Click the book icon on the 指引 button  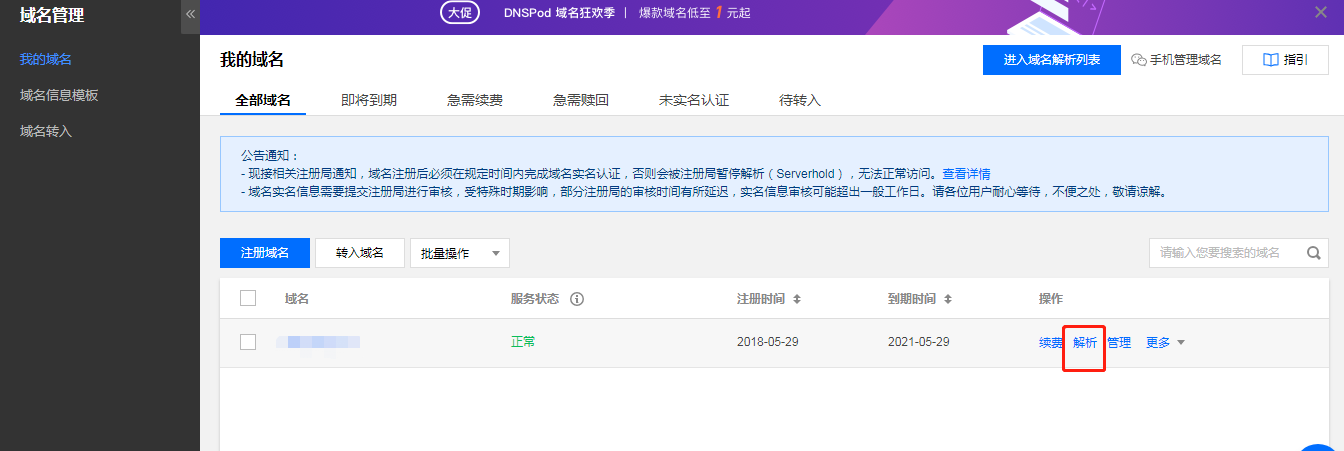tap(1271, 60)
